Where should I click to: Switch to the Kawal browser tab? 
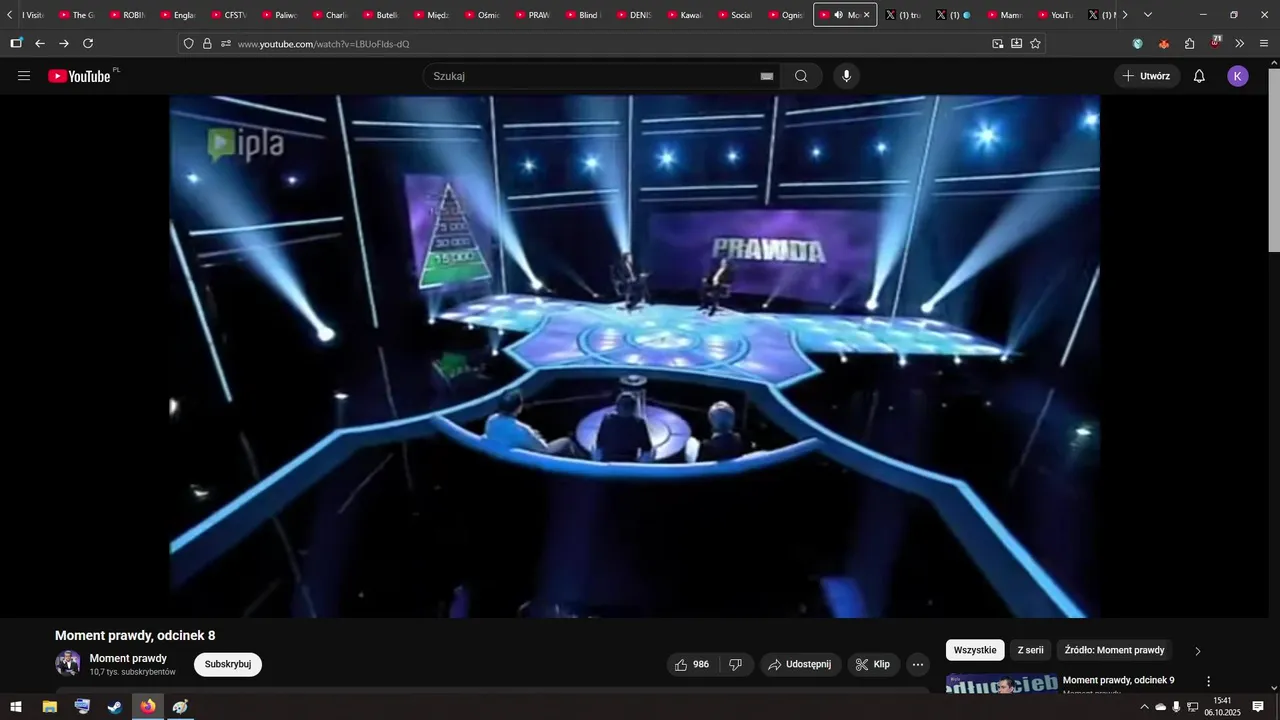(x=683, y=15)
